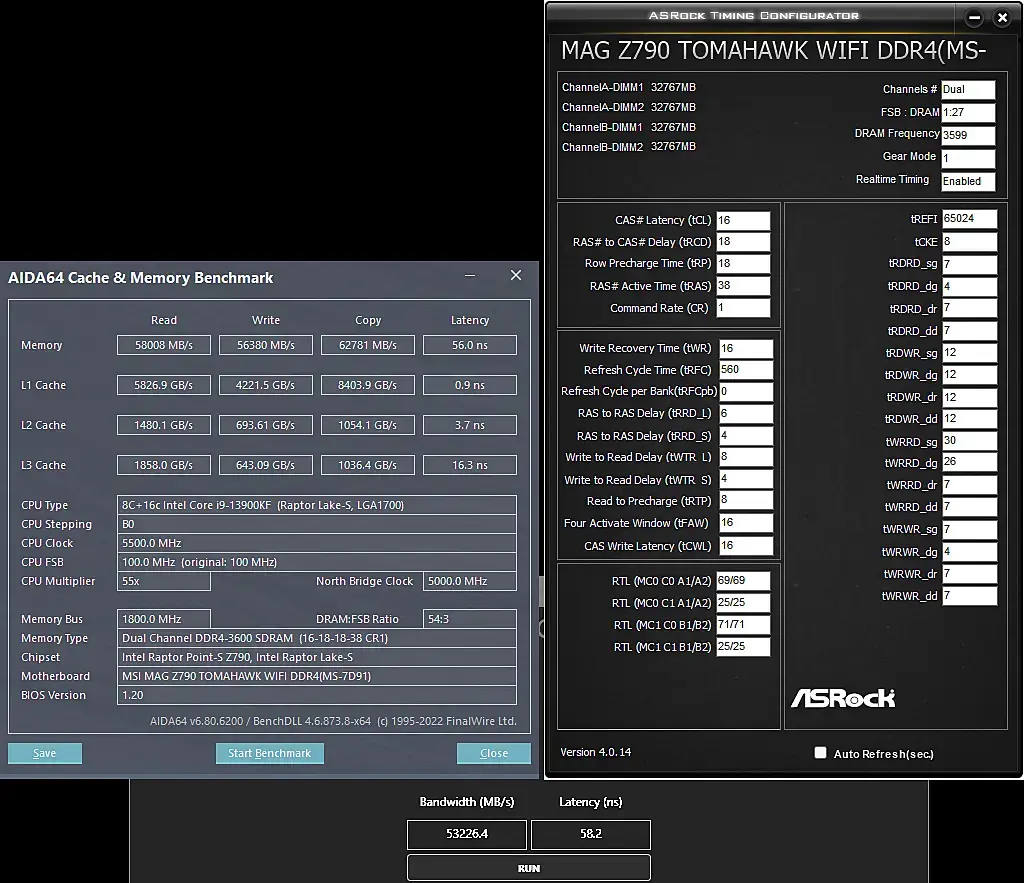This screenshot has width=1024, height=883.
Task: Click the CPU Clock 5500.0 MHz field
Action: 317,543
